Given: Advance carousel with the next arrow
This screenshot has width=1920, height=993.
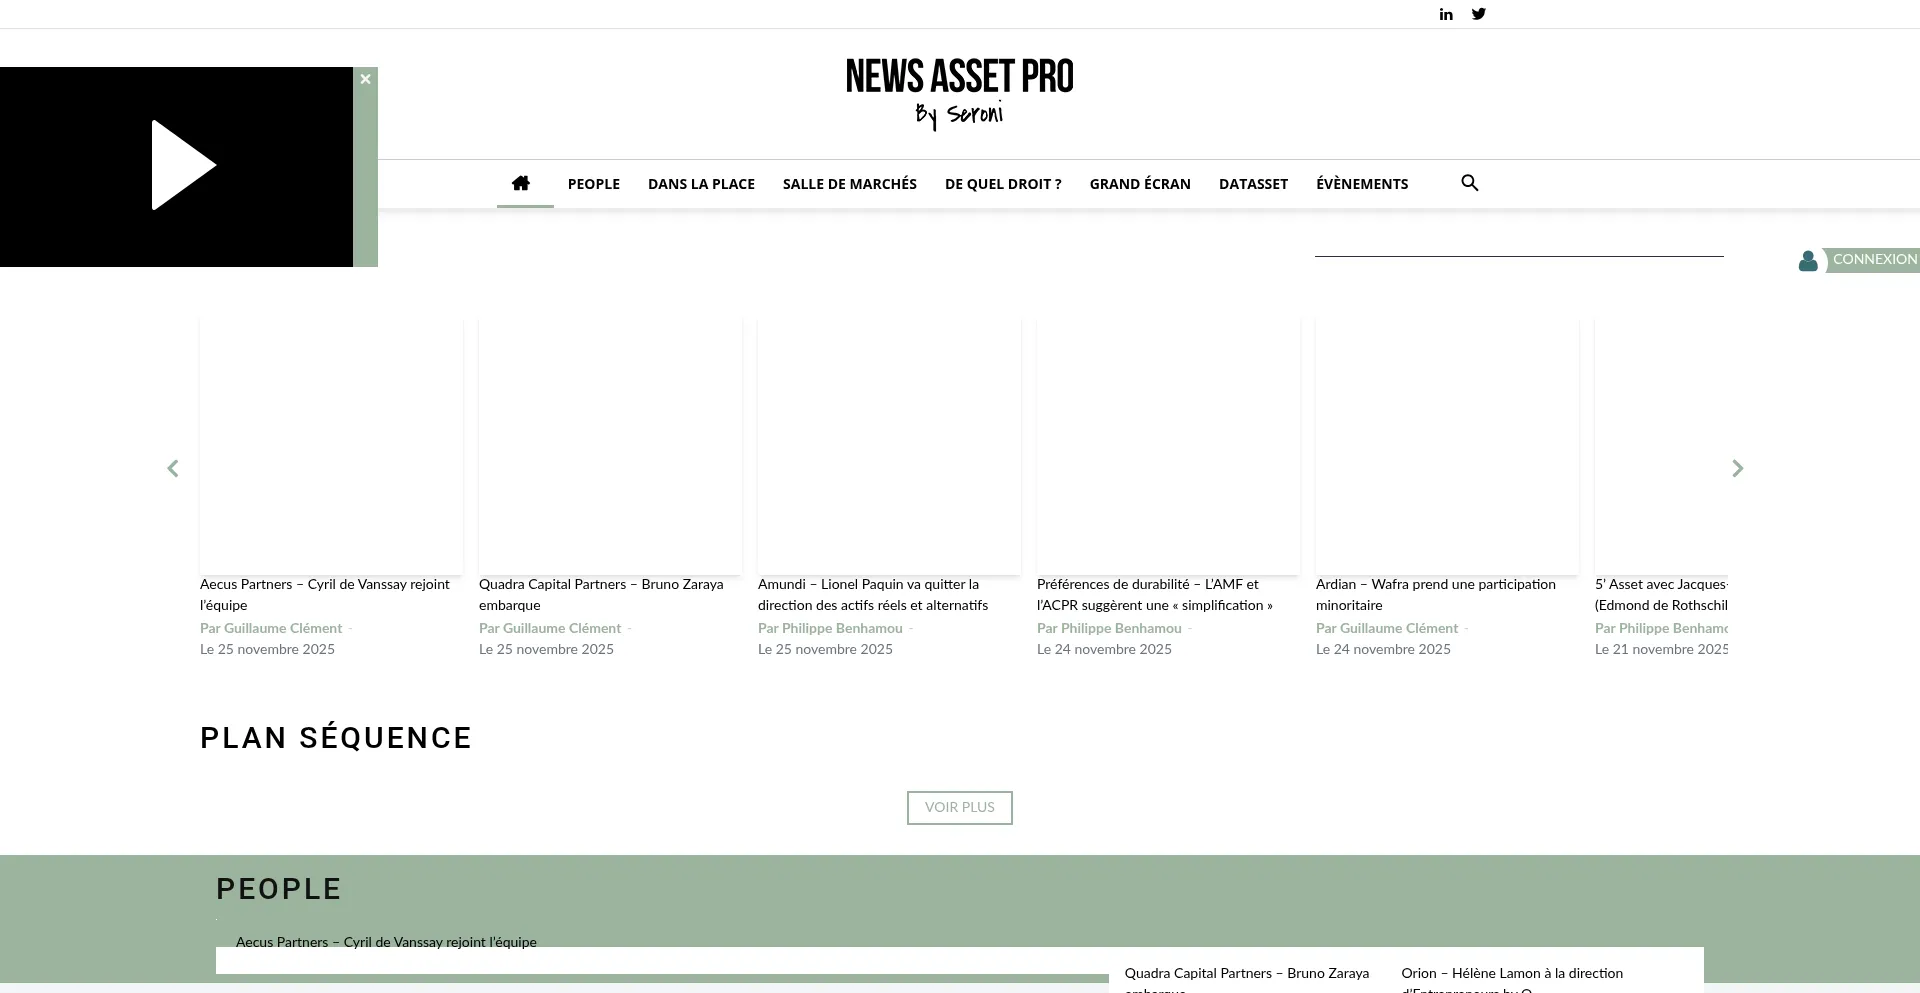Looking at the screenshot, I should (x=1737, y=468).
